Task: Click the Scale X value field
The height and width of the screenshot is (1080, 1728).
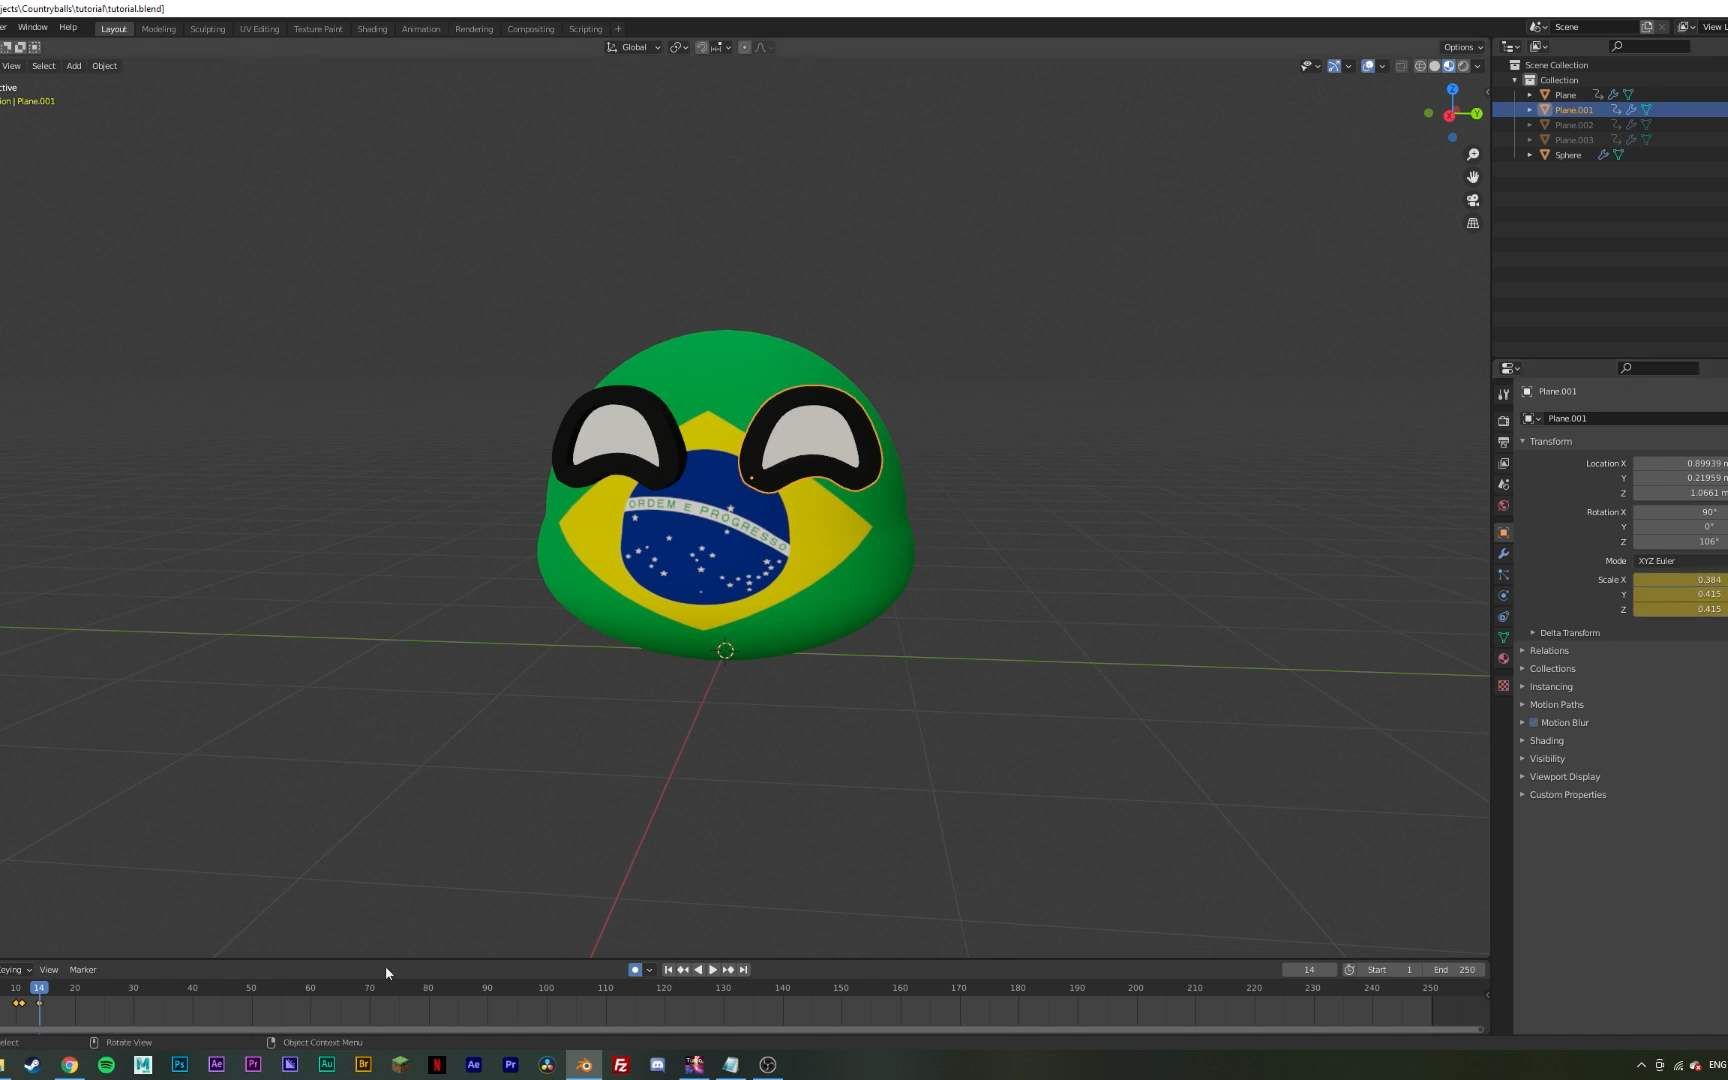Action: 1681,580
